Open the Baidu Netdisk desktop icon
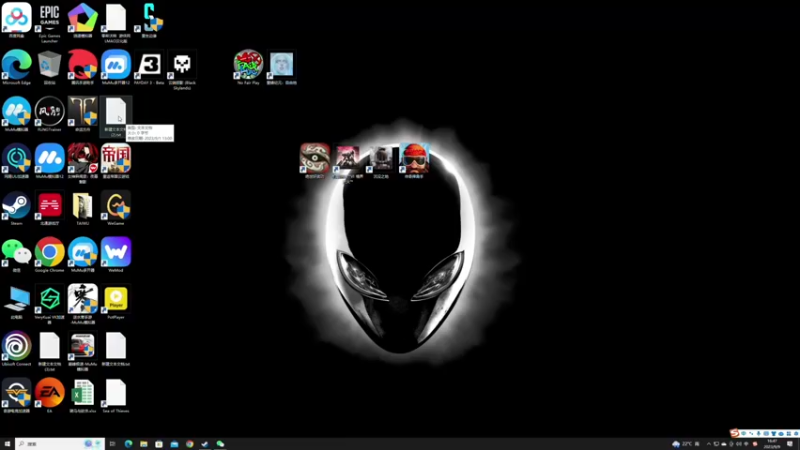This screenshot has width=800, height=450. pyautogui.click(x=16, y=20)
